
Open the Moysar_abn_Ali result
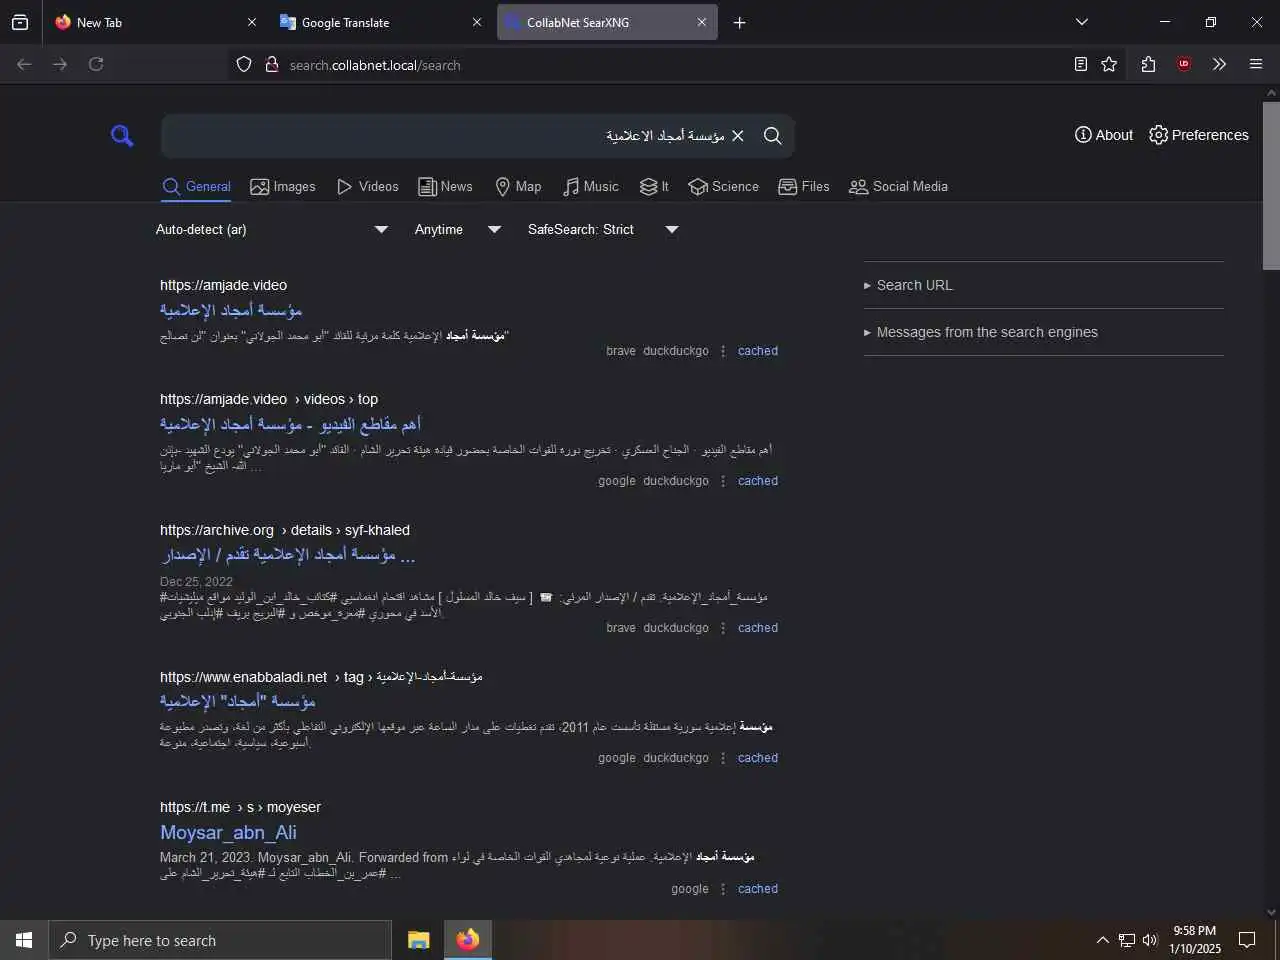point(228,833)
